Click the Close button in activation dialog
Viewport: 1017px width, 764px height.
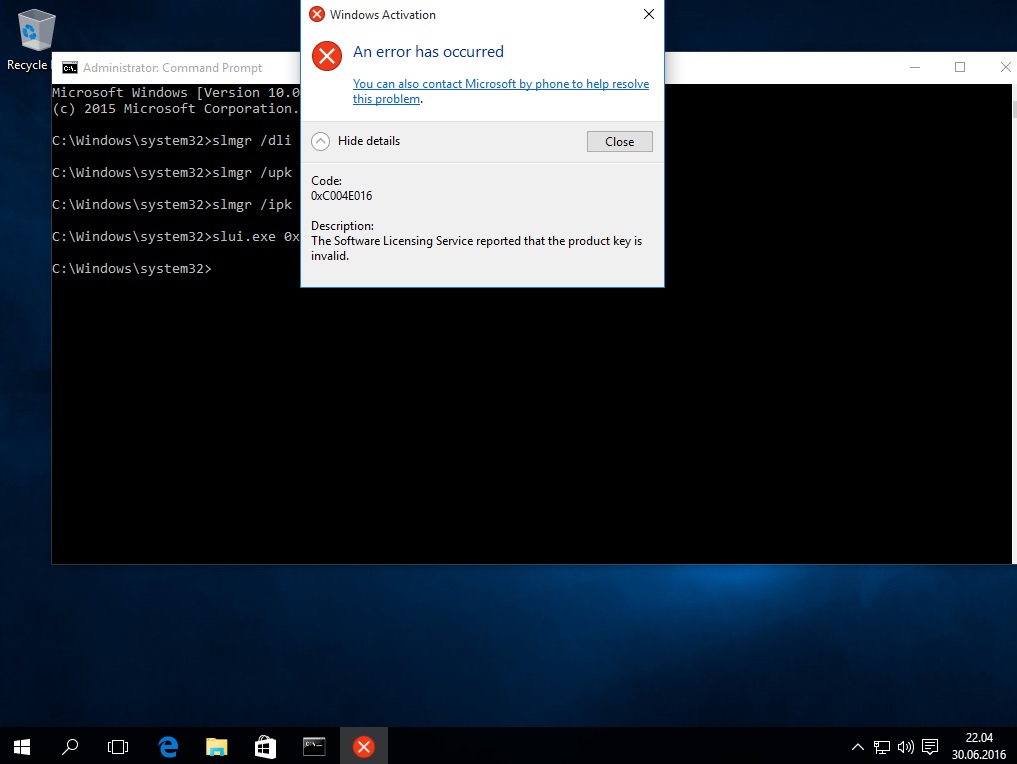pos(619,141)
